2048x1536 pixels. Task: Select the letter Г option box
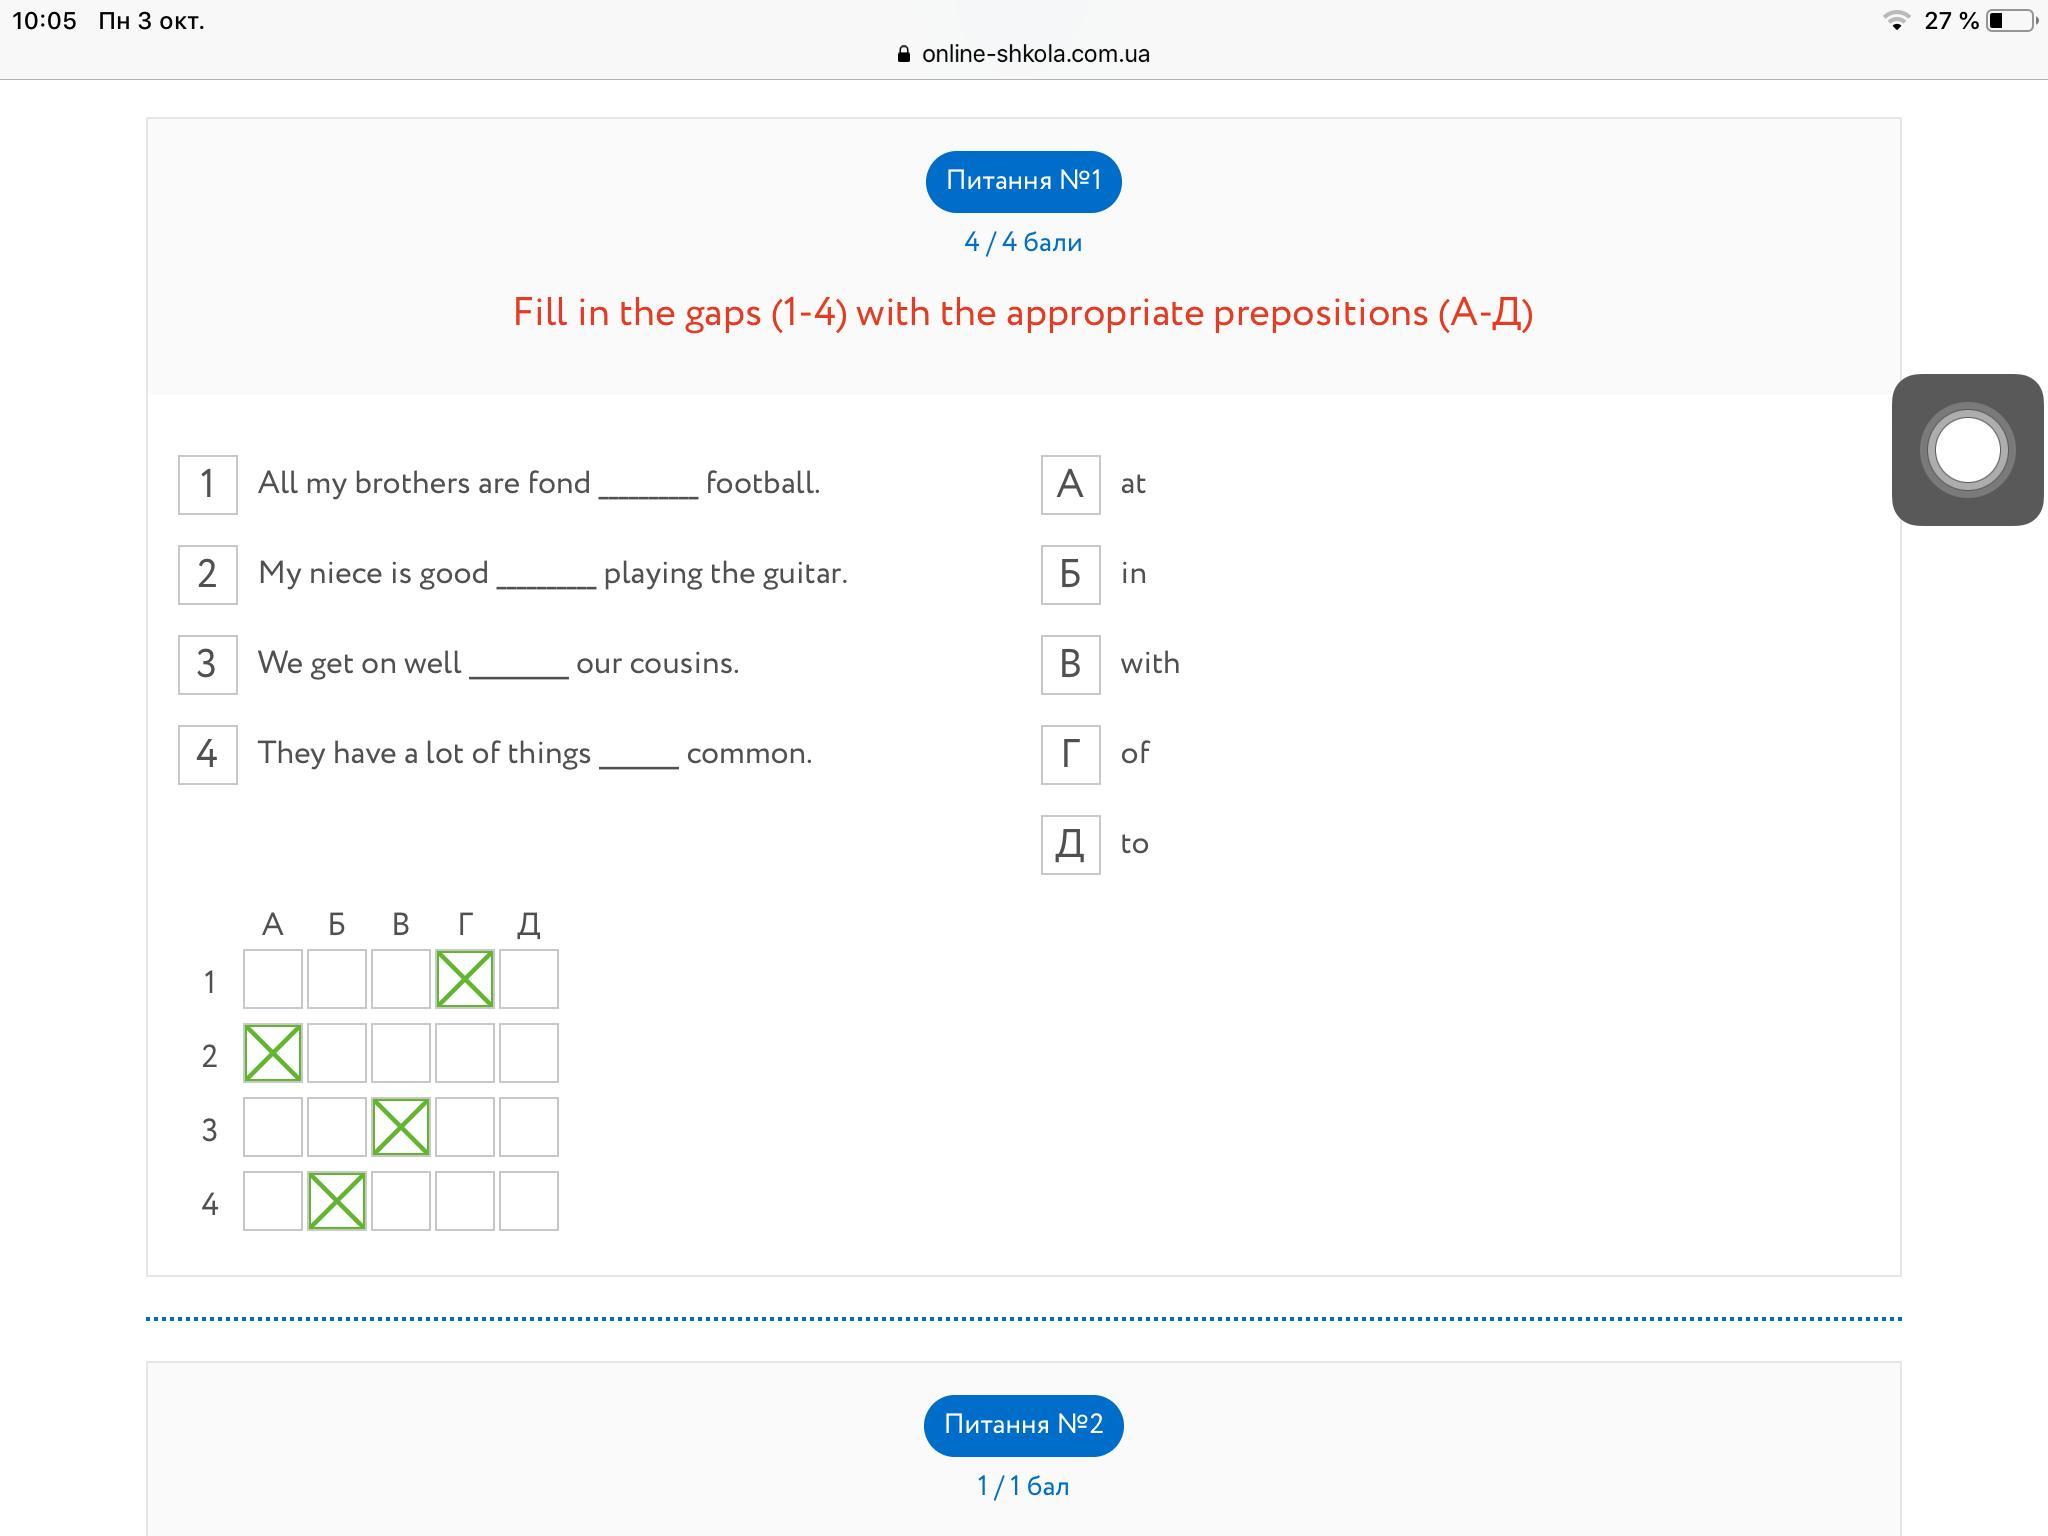1070,755
